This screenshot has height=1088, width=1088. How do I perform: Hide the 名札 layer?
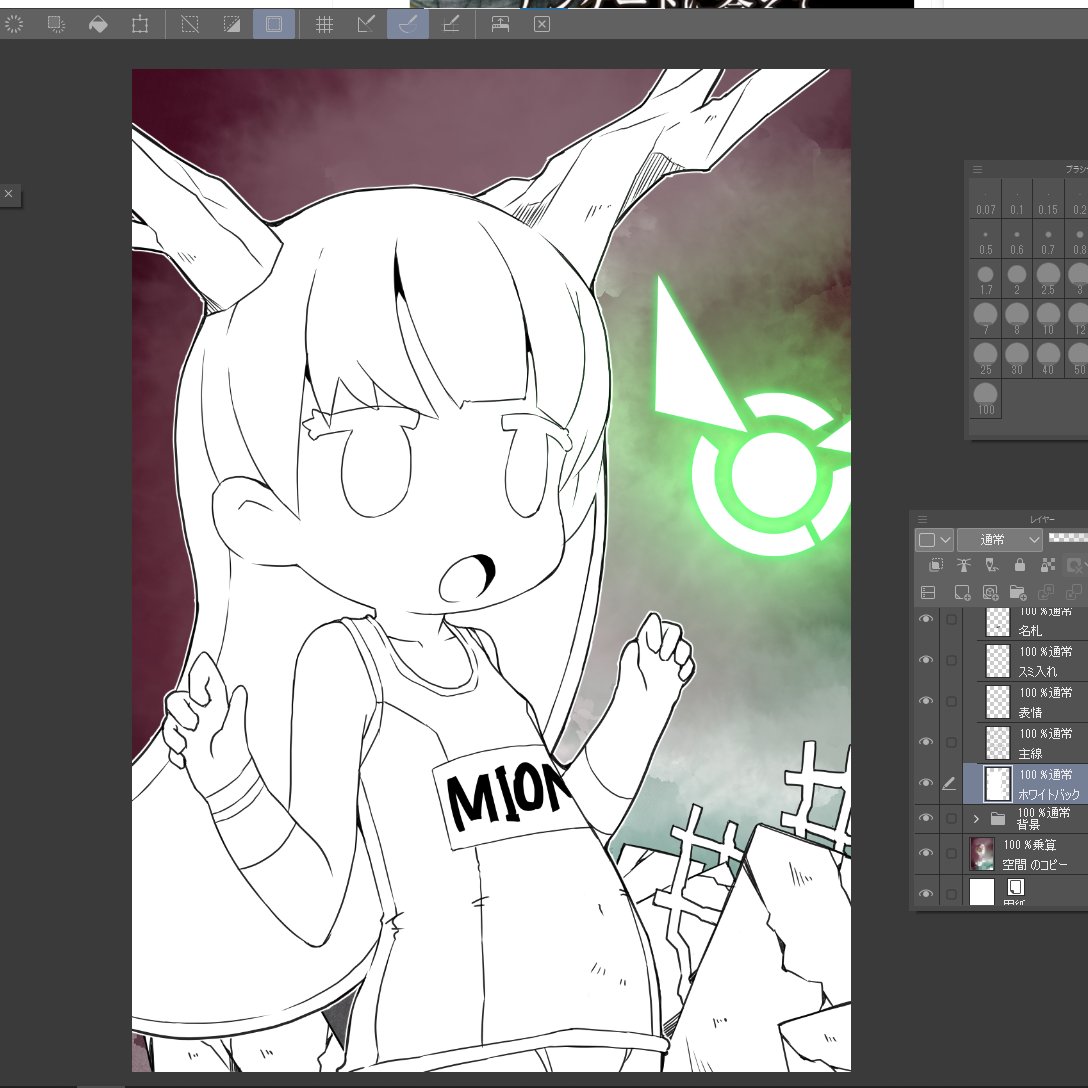click(926, 619)
